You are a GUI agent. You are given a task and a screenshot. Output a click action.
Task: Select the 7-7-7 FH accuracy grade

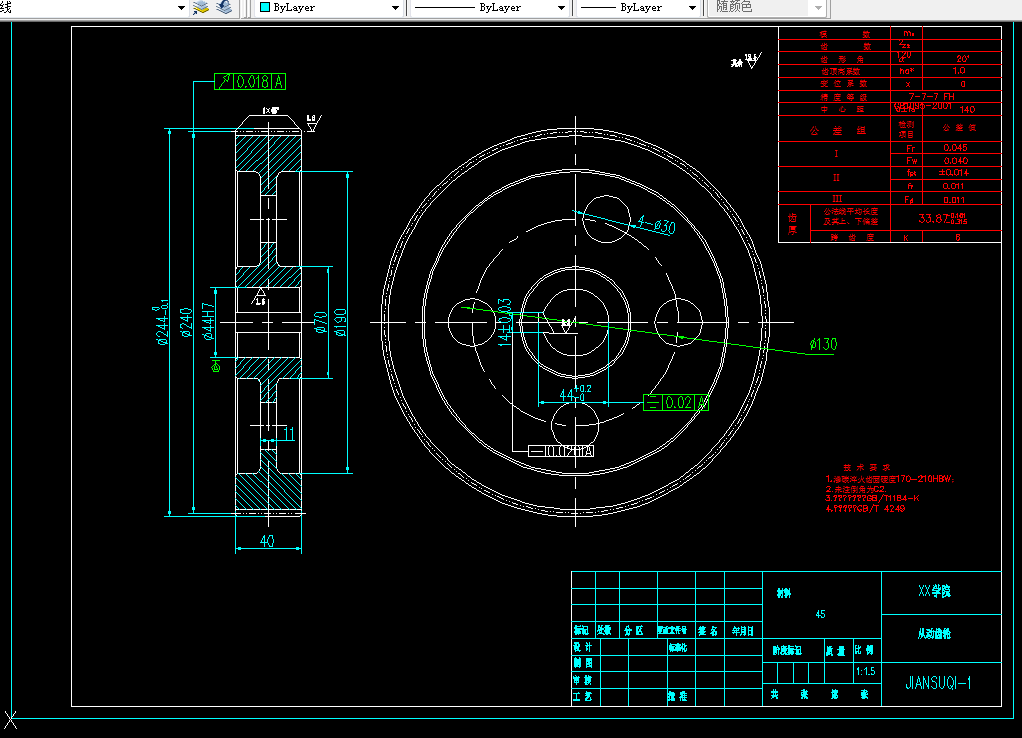click(931, 96)
